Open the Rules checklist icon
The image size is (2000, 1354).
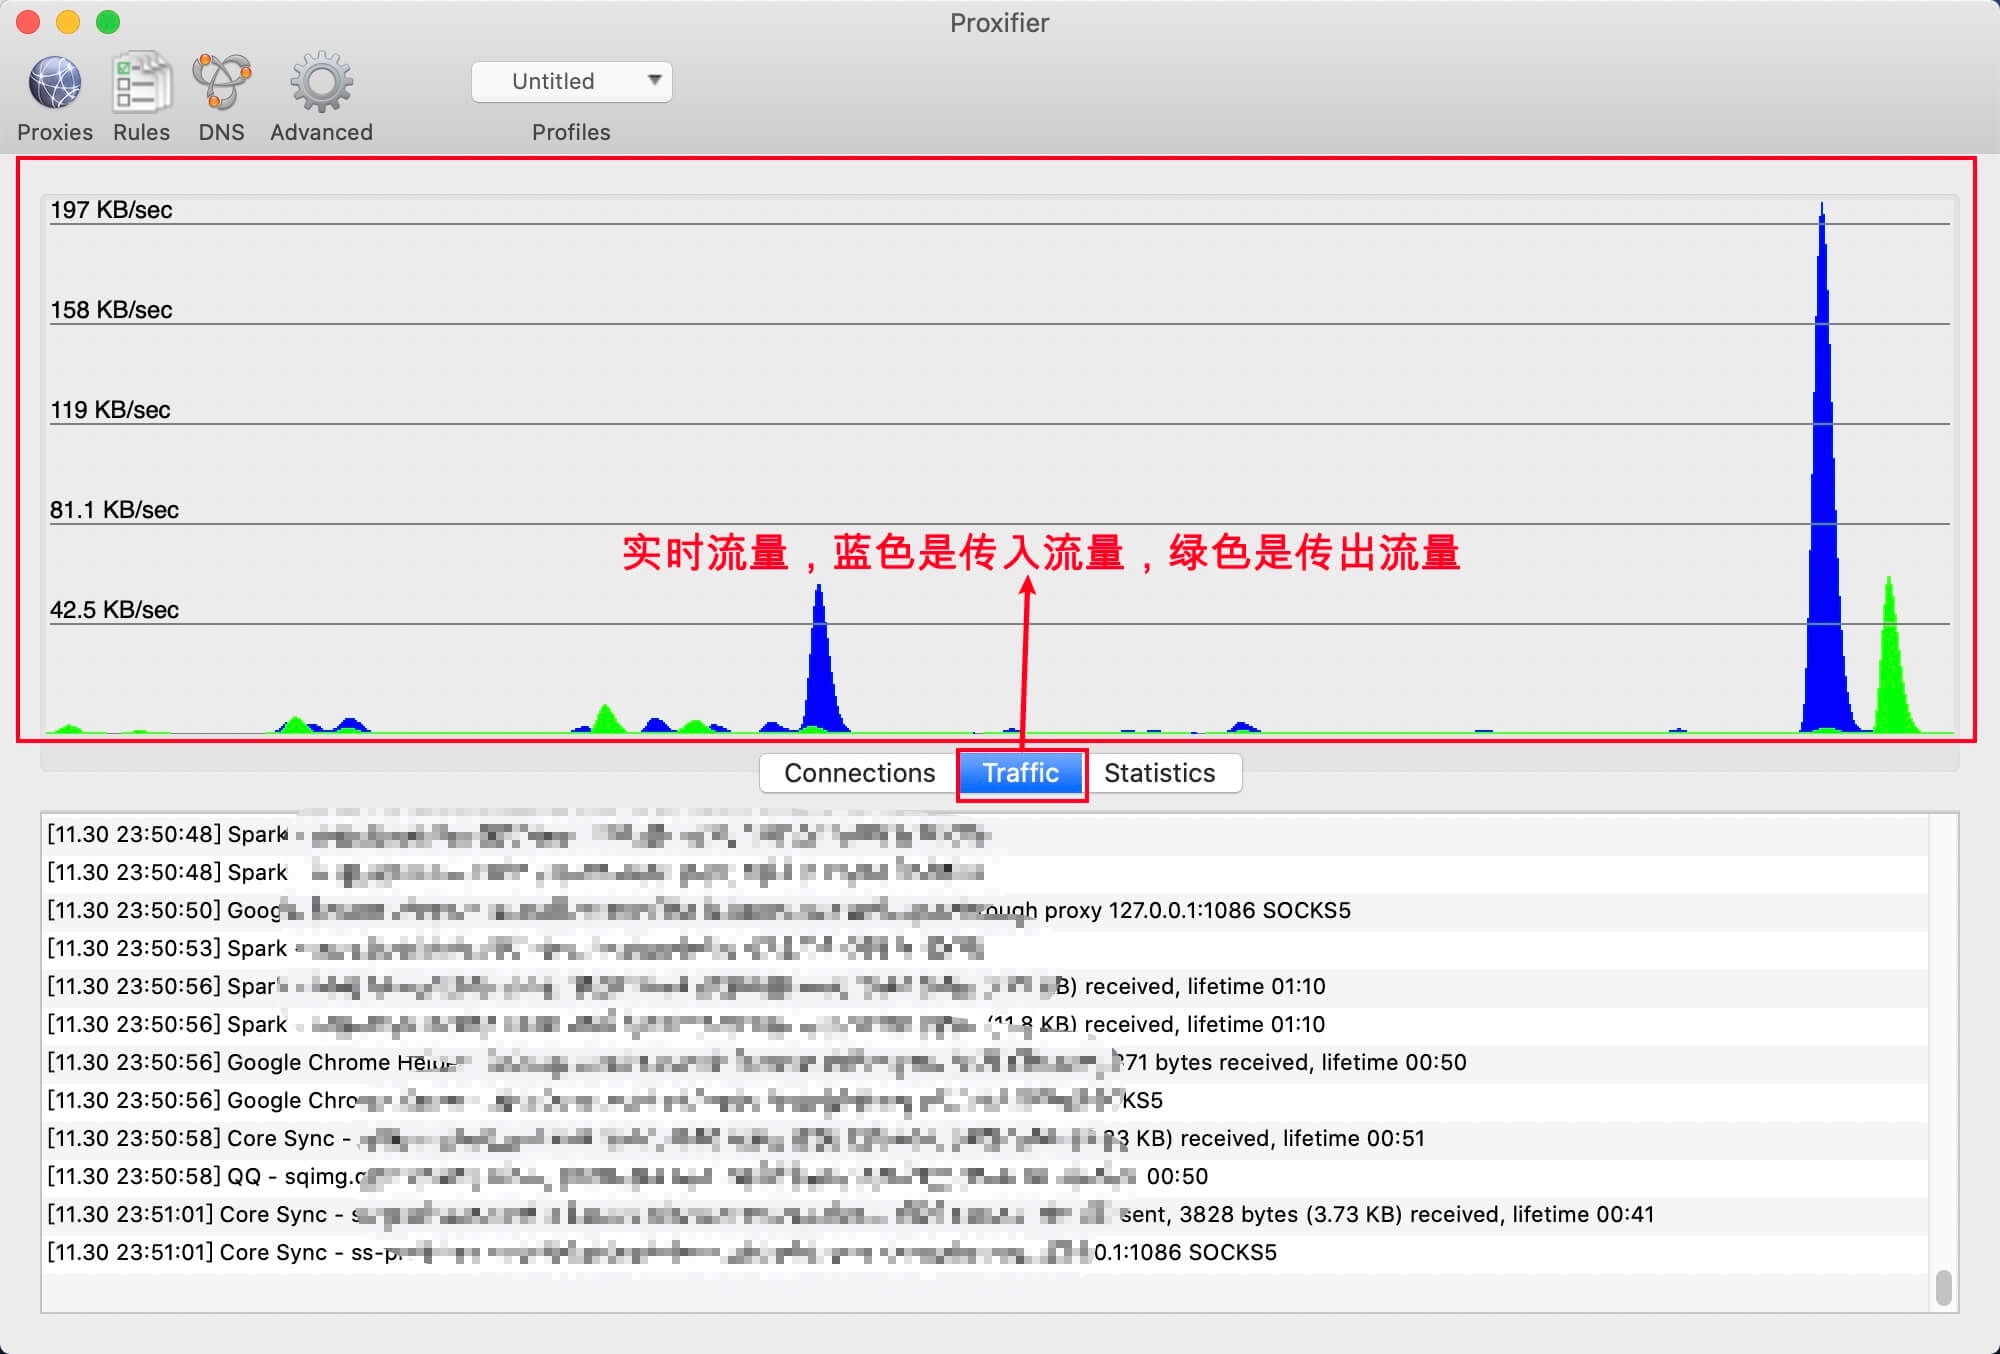click(x=141, y=83)
